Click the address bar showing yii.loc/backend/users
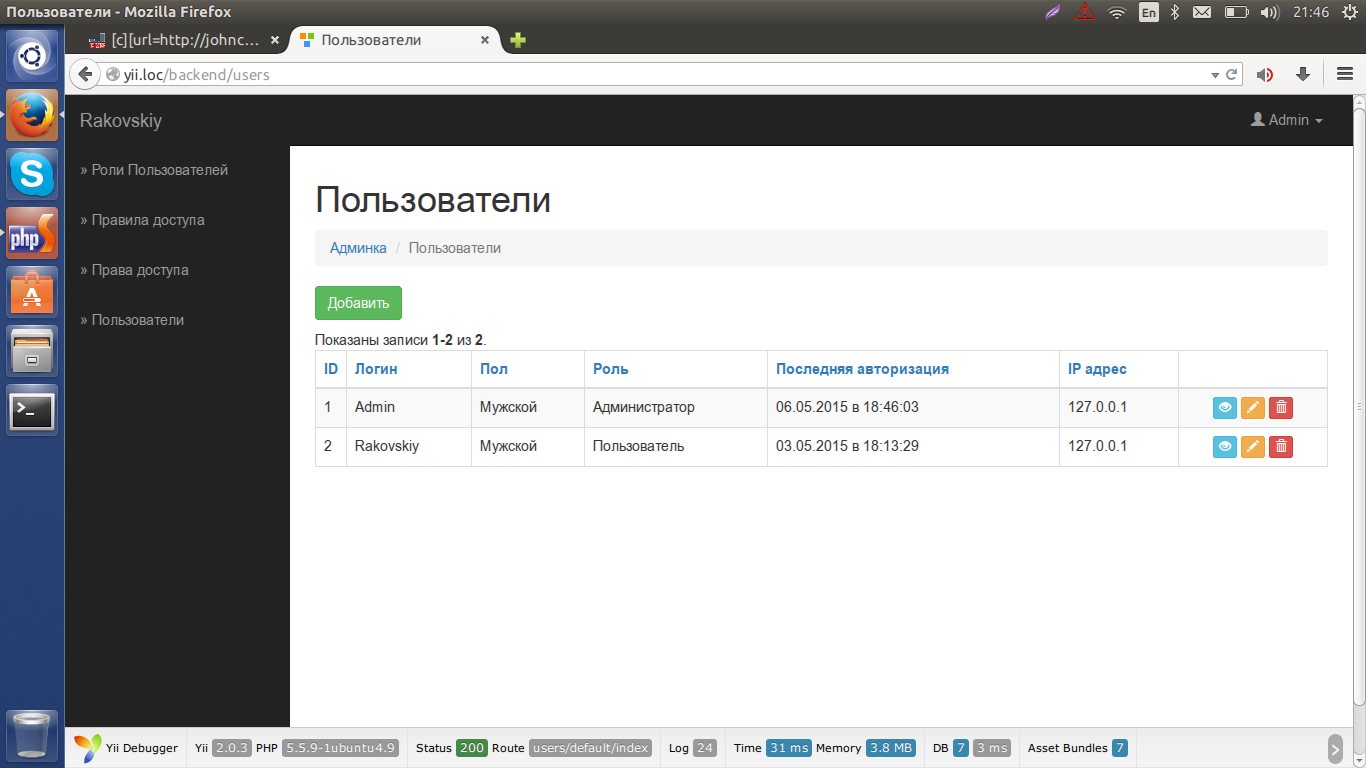The image size is (1366, 768). point(600,75)
